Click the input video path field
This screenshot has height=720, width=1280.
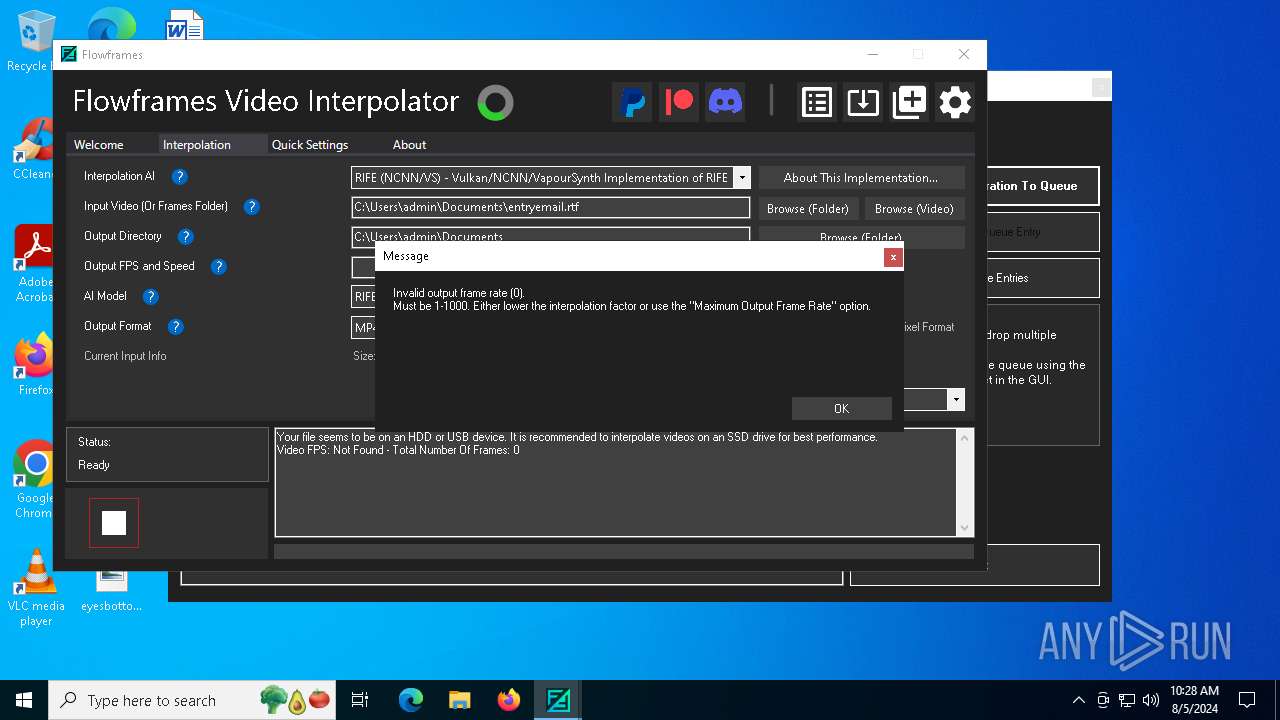point(551,207)
